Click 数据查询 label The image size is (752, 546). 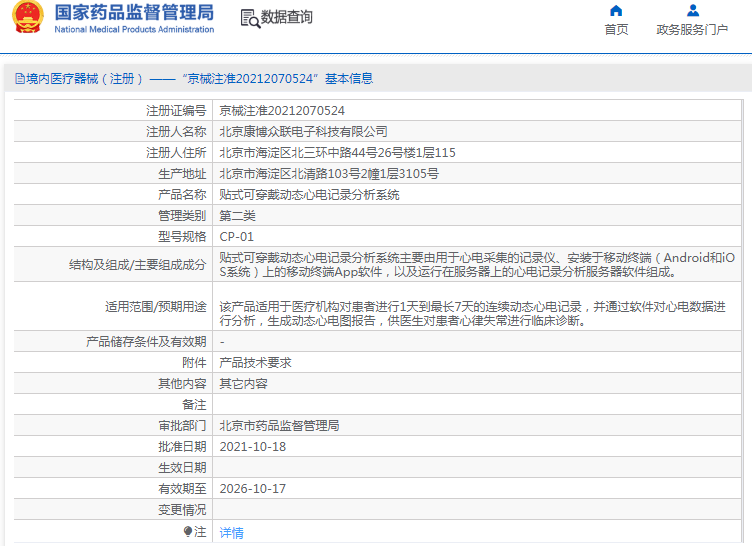(x=286, y=17)
